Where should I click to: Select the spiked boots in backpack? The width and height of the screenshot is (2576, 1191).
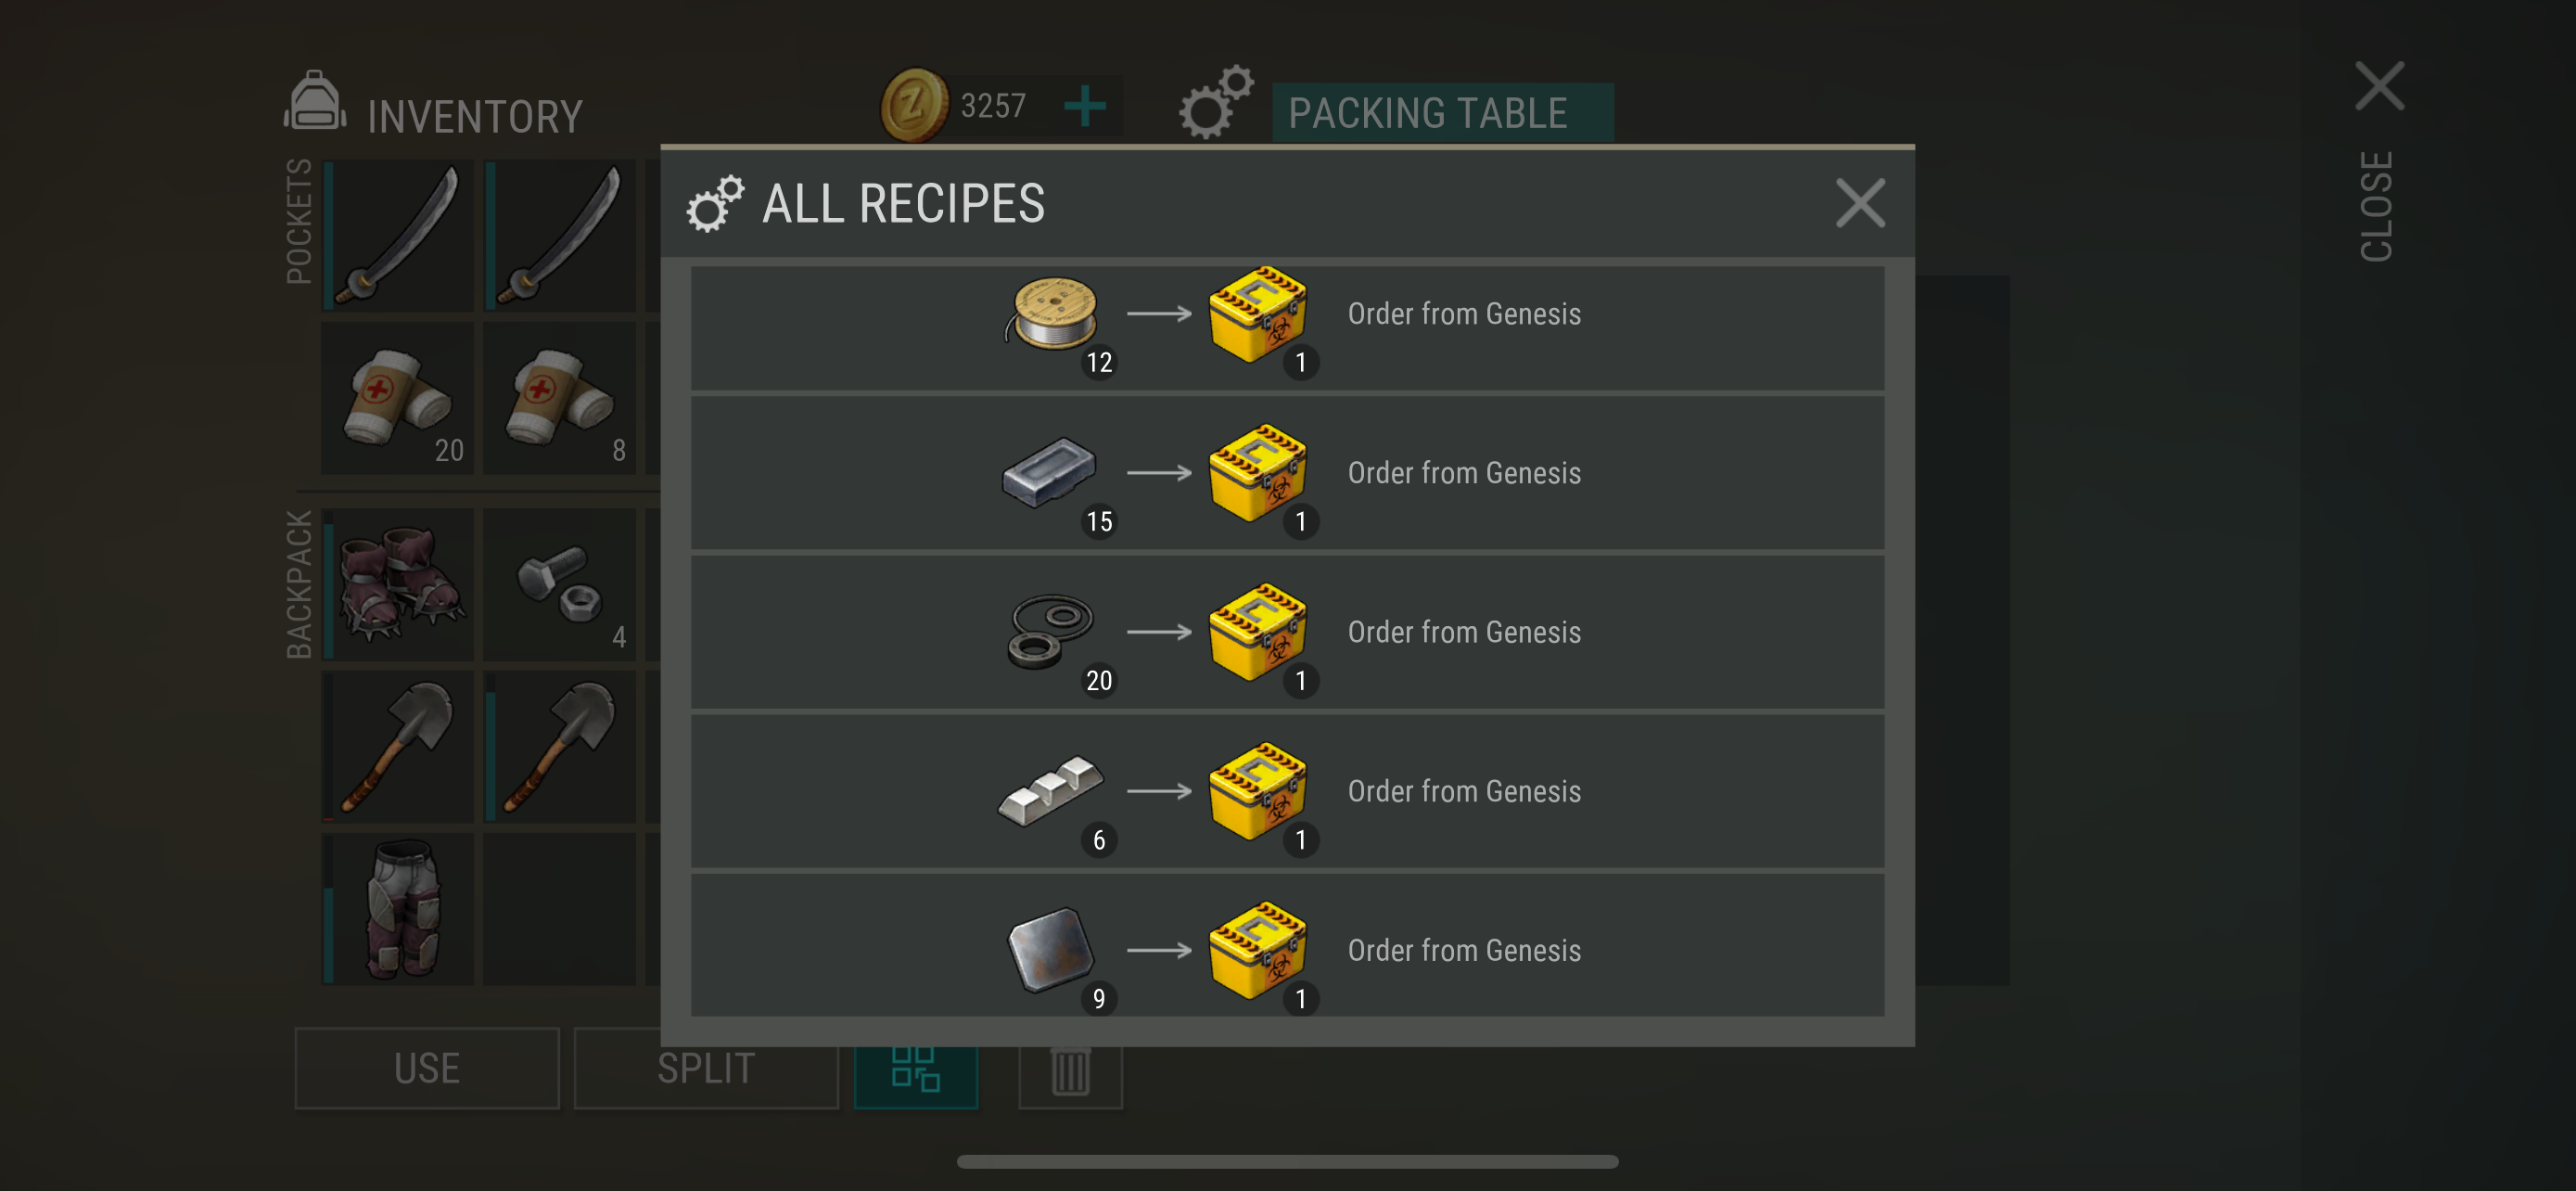[x=398, y=585]
